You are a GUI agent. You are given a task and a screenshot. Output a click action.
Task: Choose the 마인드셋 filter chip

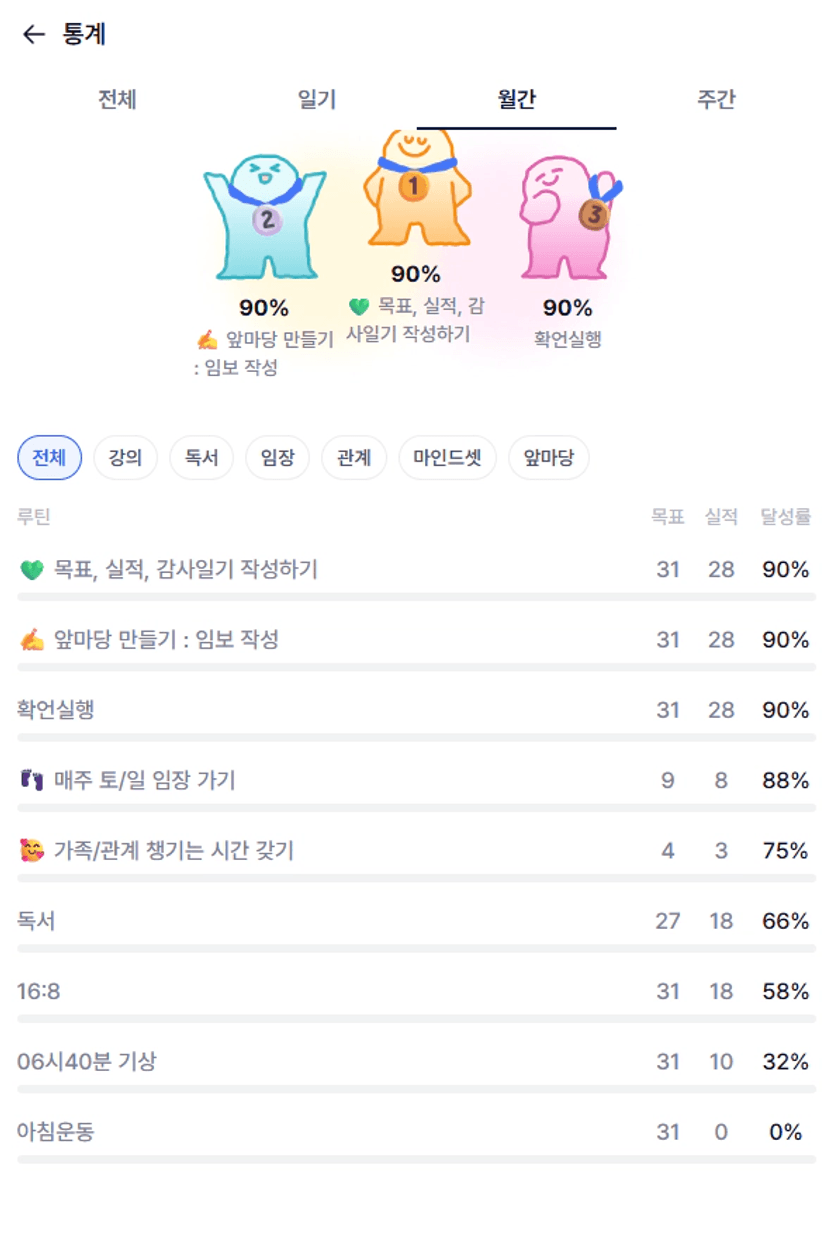point(447,459)
